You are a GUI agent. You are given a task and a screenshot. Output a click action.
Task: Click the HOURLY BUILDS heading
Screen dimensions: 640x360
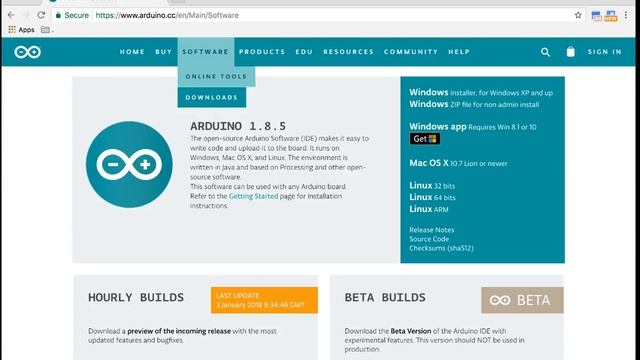click(136, 297)
